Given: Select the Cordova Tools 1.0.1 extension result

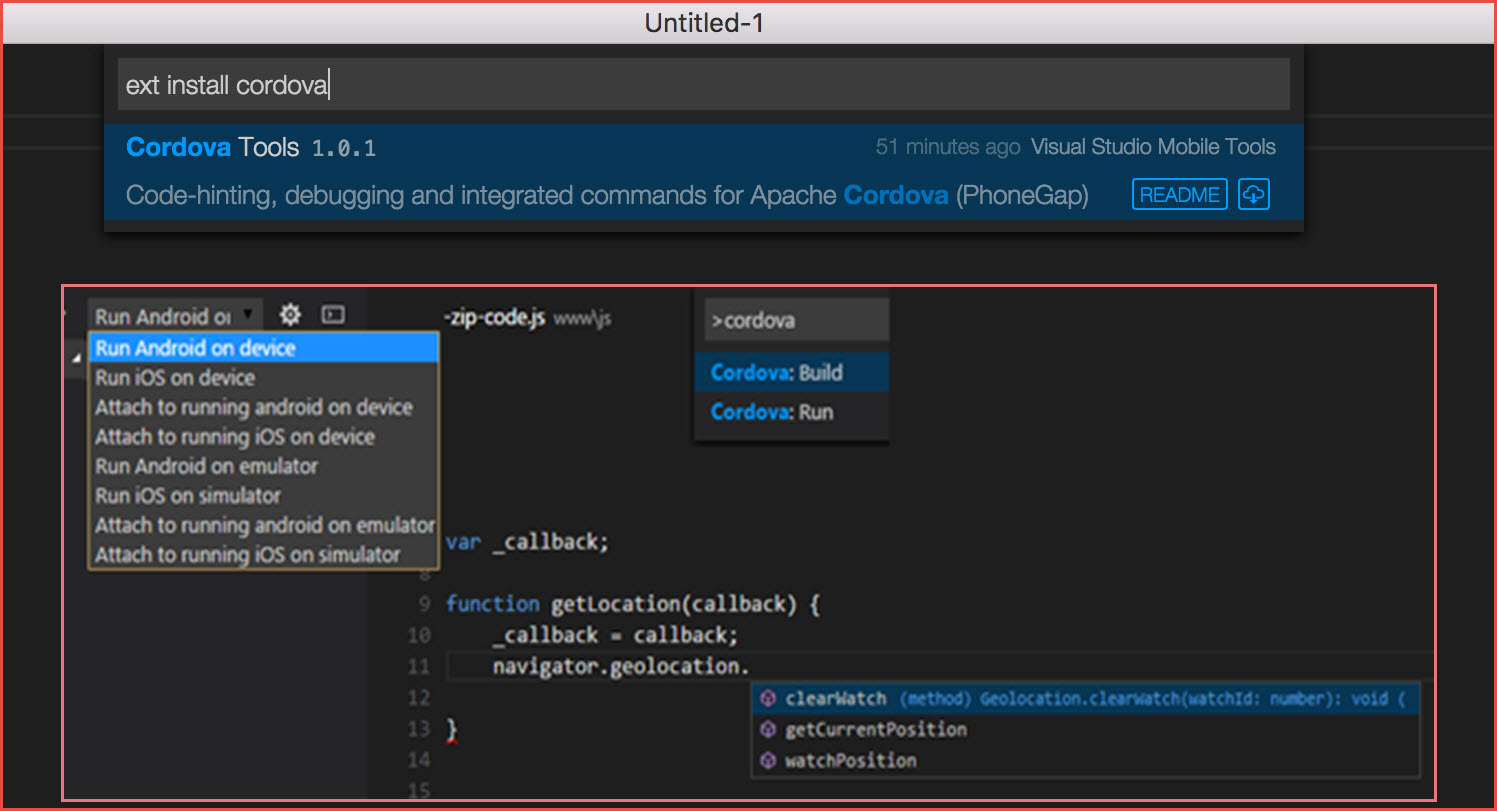Looking at the screenshot, I should tap(704, 171).
